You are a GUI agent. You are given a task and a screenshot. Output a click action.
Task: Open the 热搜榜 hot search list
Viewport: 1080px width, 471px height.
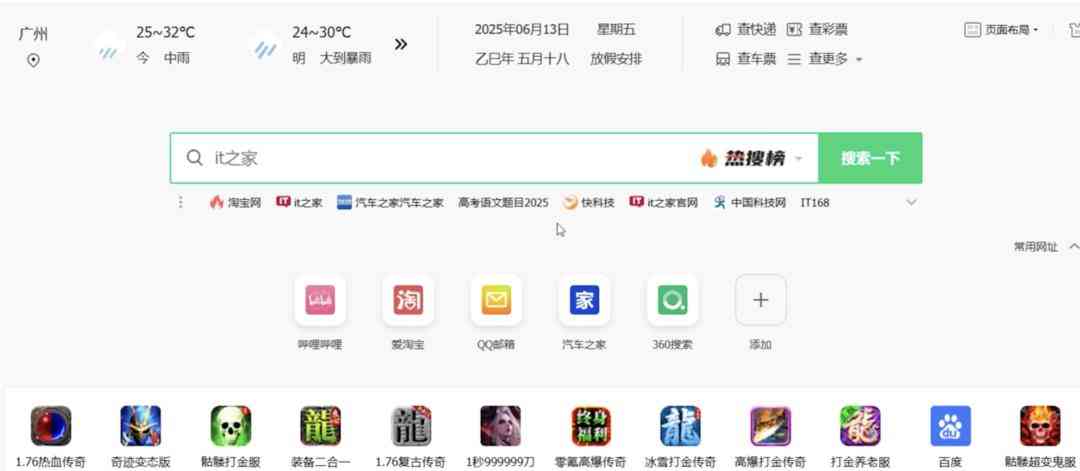[x=751, y=158]
